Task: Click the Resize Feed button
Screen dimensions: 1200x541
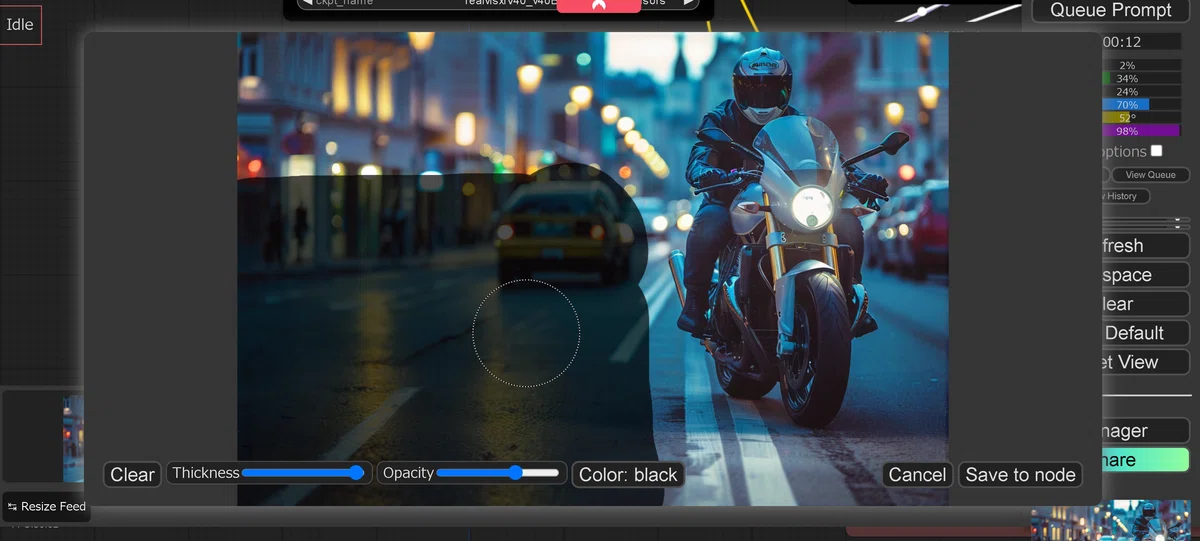Action: coord(46,507)
